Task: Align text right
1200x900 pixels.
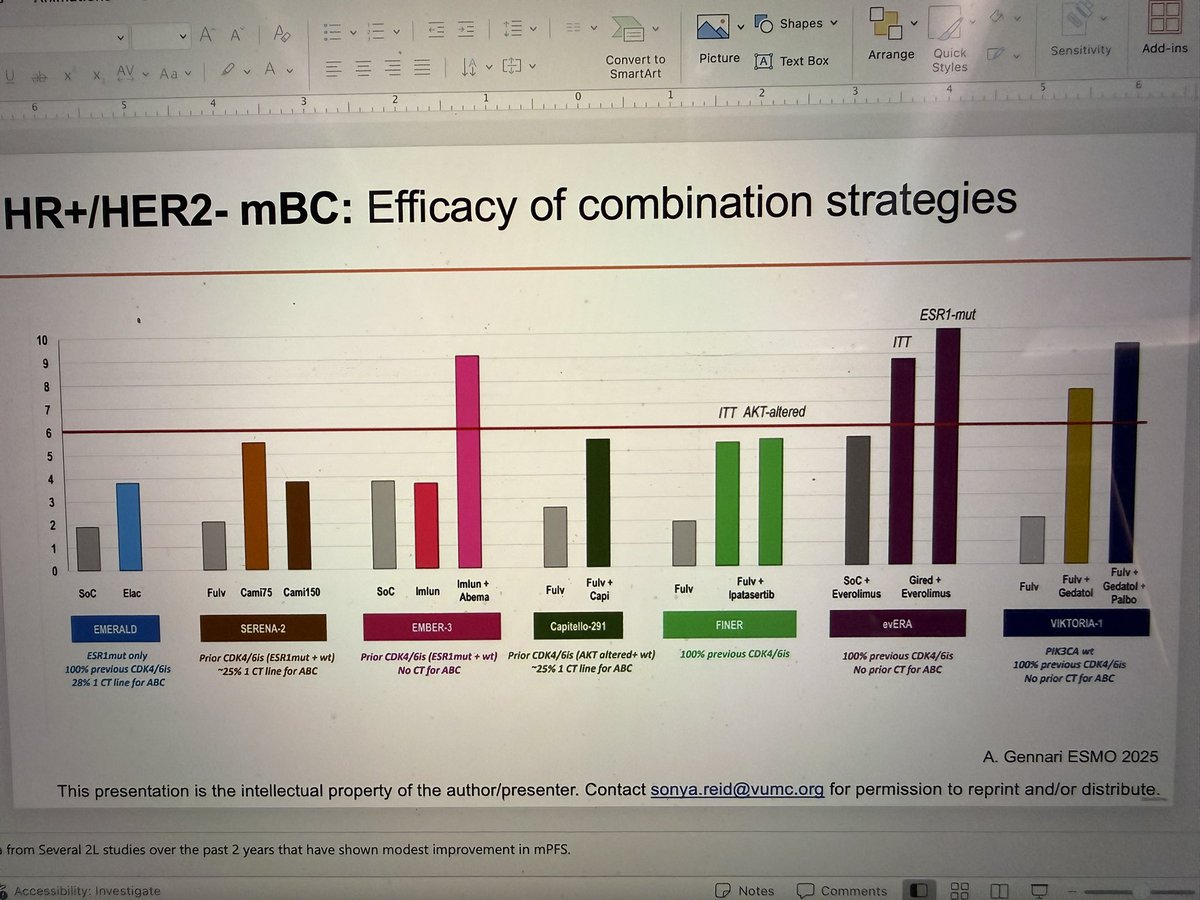Action: tap(392, 68)
